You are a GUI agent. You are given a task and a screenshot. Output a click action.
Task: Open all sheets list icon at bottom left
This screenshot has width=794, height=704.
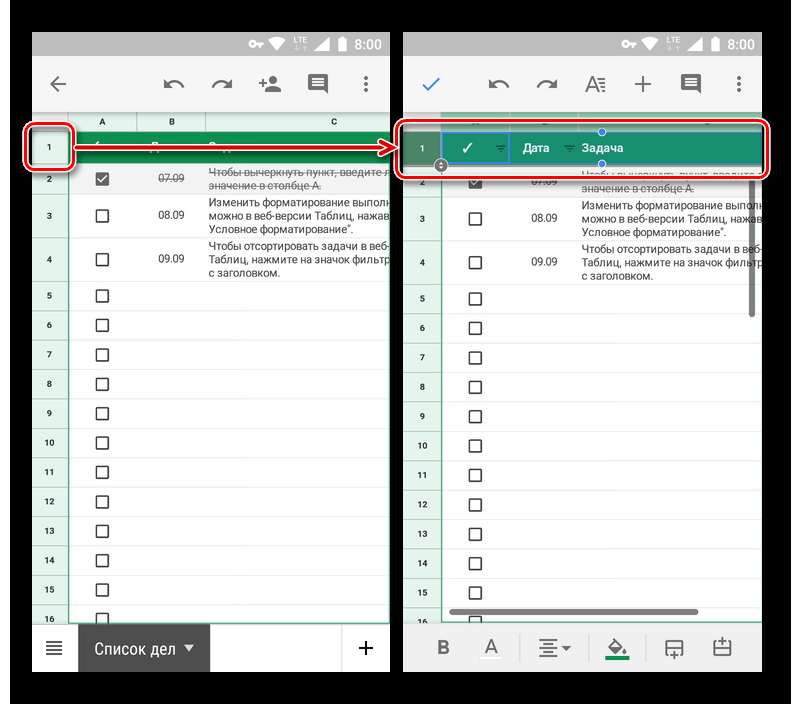tap(54, 648)
